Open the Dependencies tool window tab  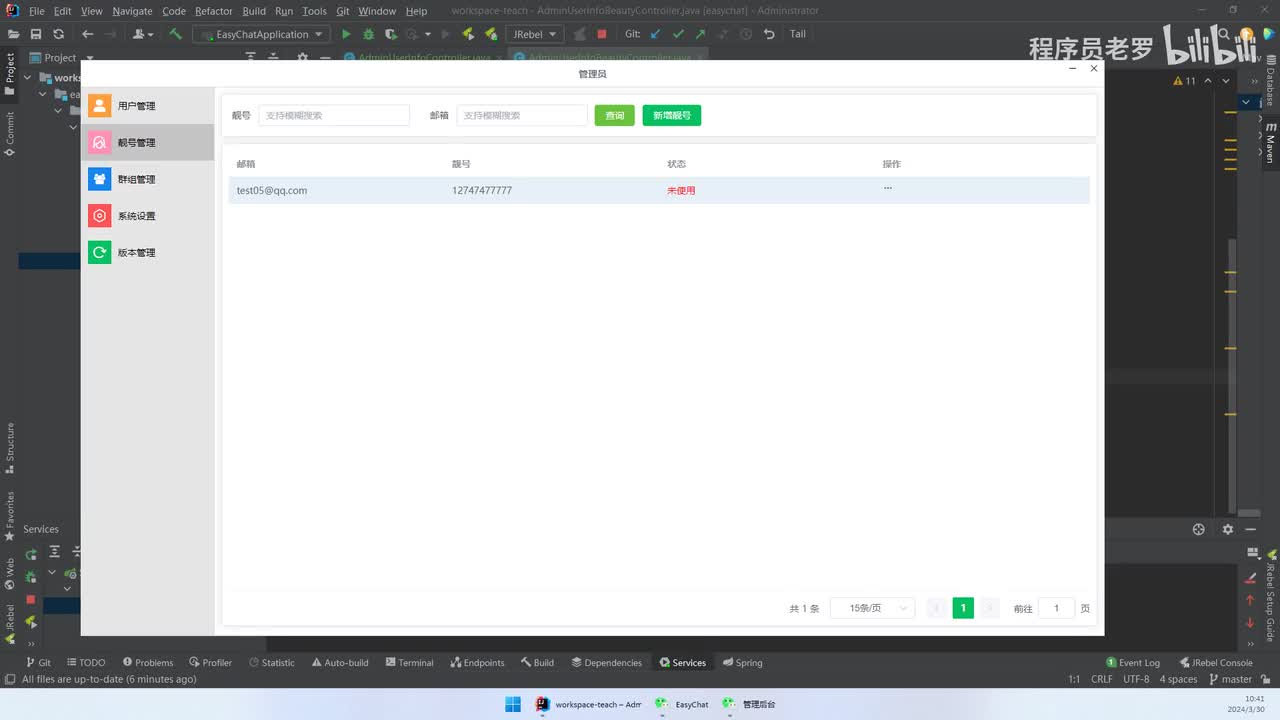(x=607, y=662)
